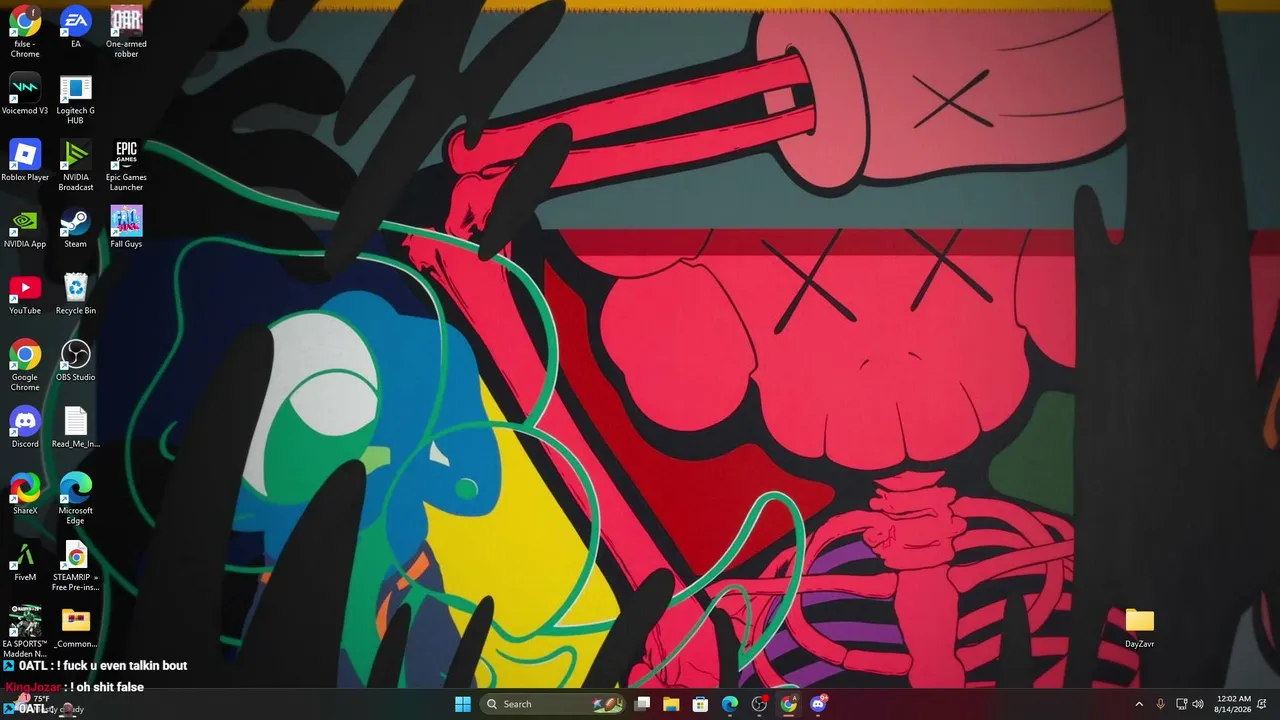This screenshot has height=720, width=1280.
Task: Open Microsoft Edge from the taskbar
Action: click(730, 704)
